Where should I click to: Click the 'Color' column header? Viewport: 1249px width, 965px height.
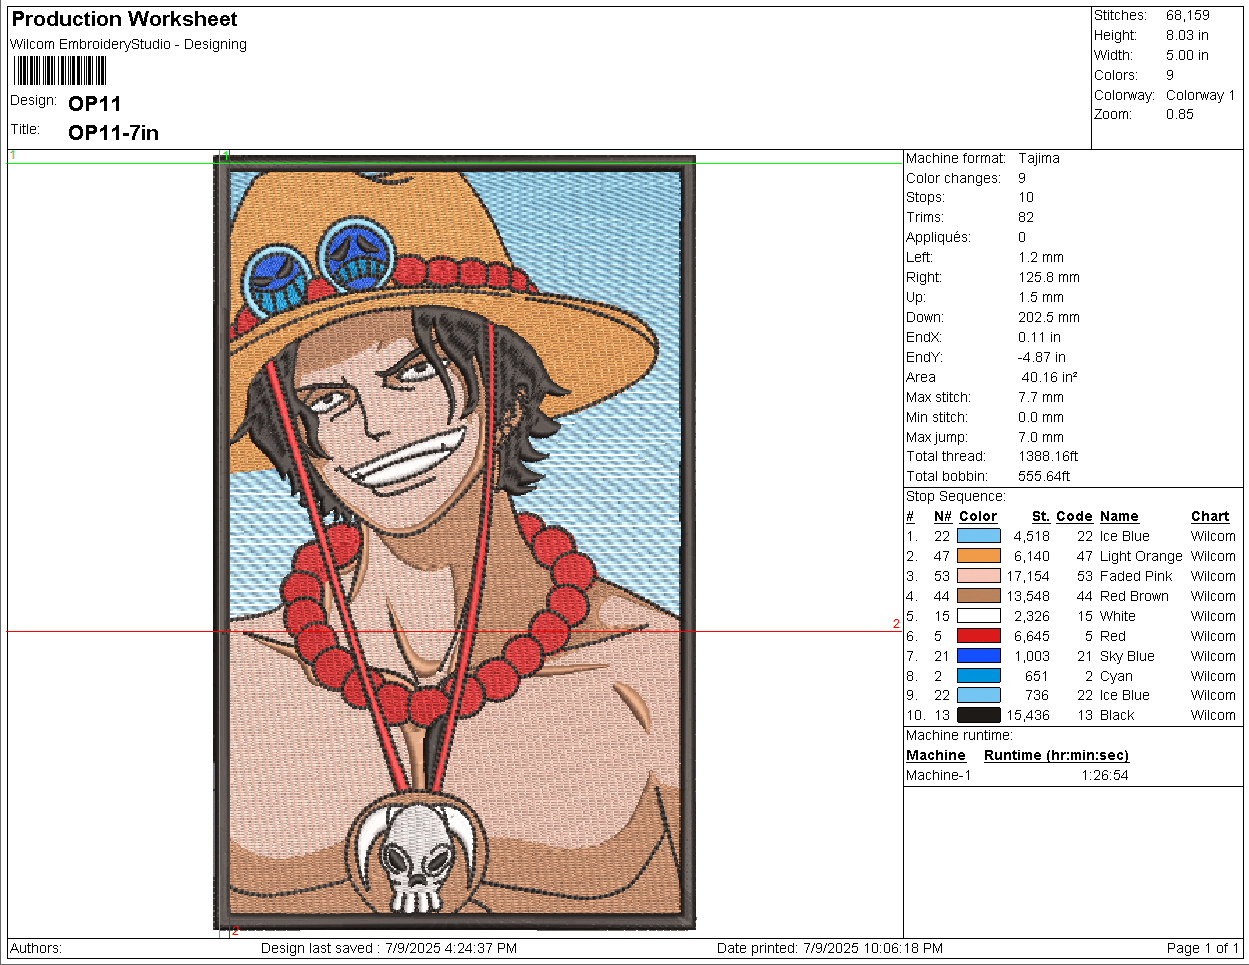[978, 516]
